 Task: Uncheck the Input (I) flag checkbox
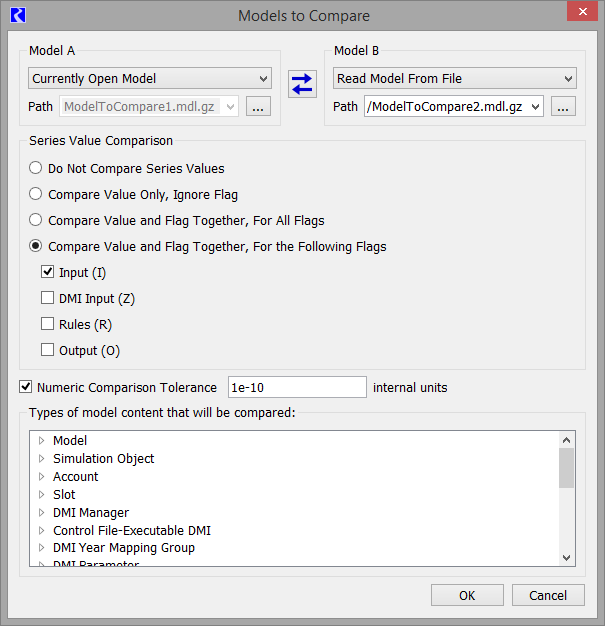point(47,272)
